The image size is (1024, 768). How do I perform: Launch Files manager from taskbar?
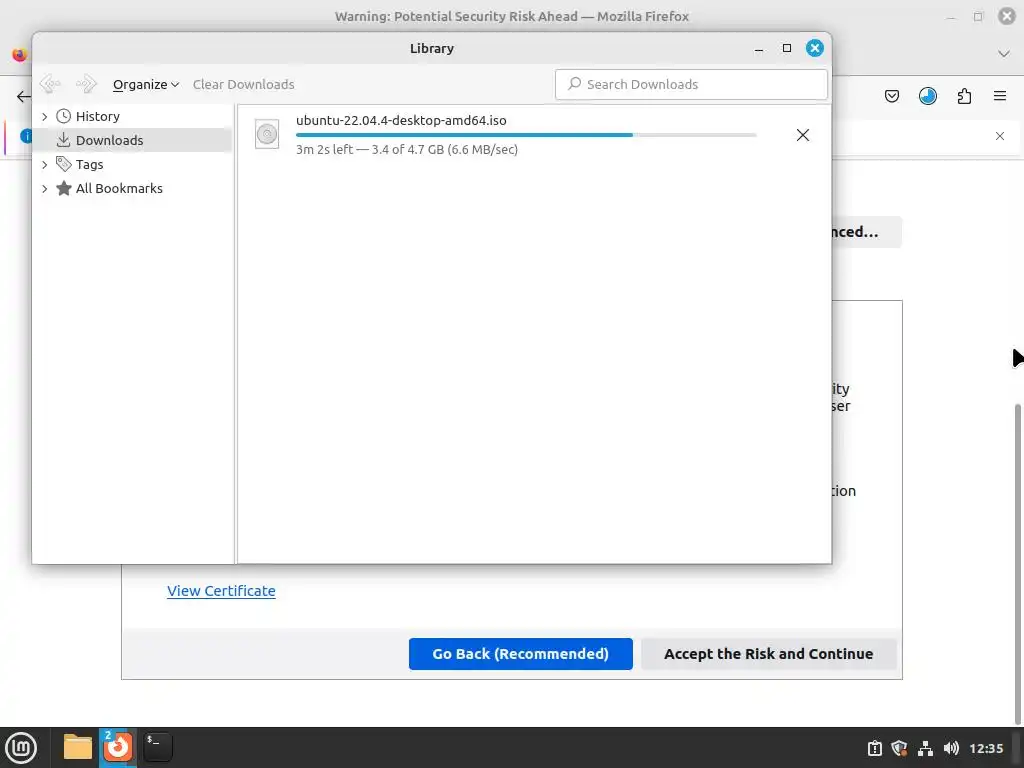(78, 746)
